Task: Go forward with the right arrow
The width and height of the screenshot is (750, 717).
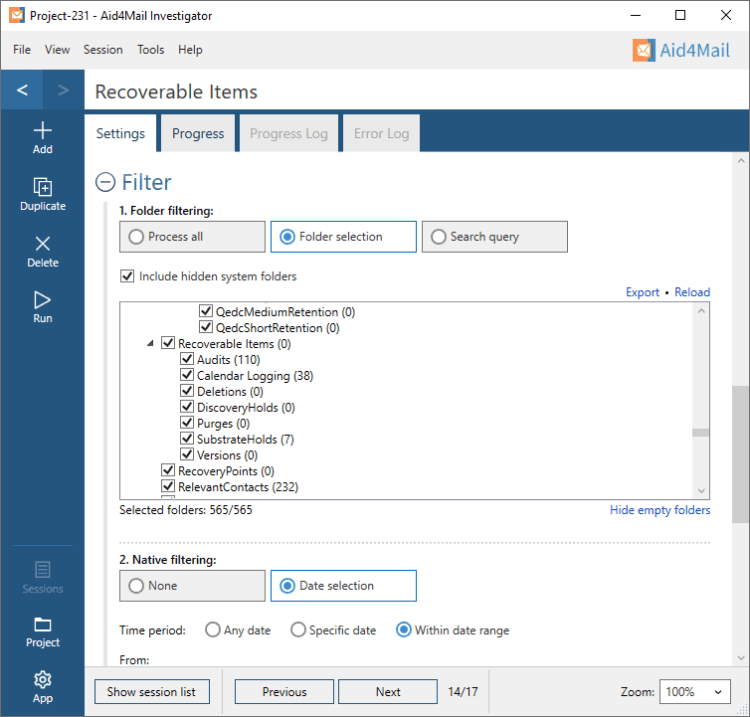Action: click(x=63, y=89)
